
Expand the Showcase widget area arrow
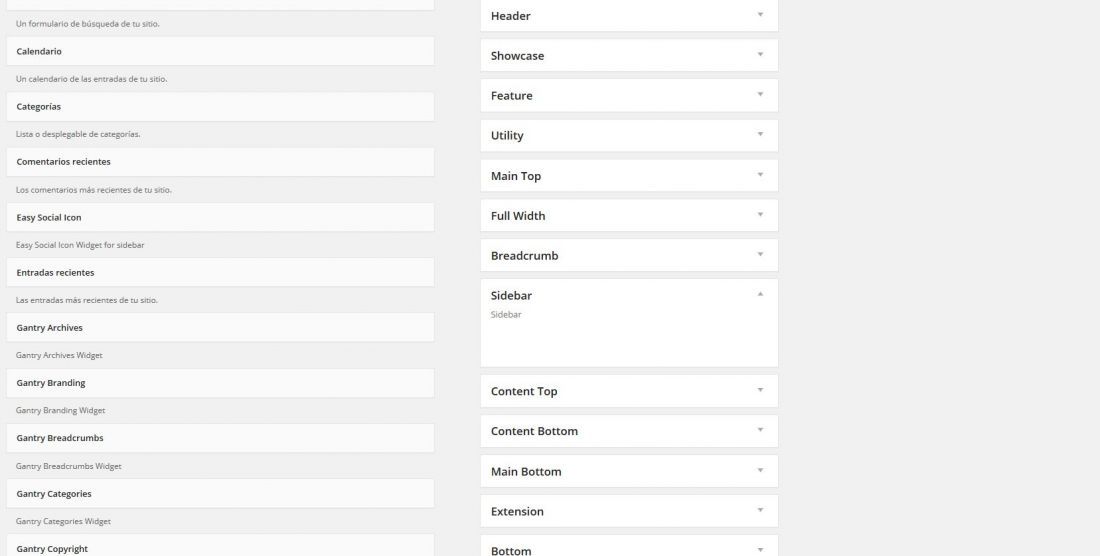760,55
